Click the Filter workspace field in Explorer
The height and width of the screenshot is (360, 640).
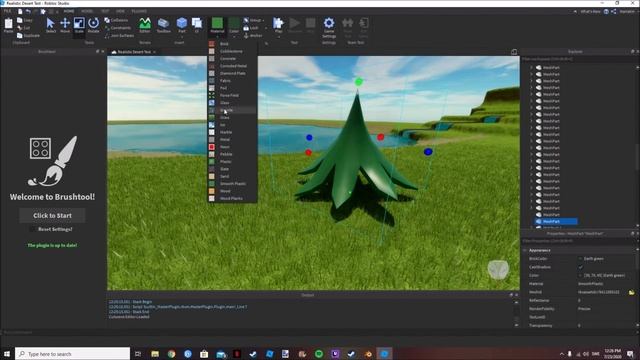pyautogui.click(x=579, y=59)
